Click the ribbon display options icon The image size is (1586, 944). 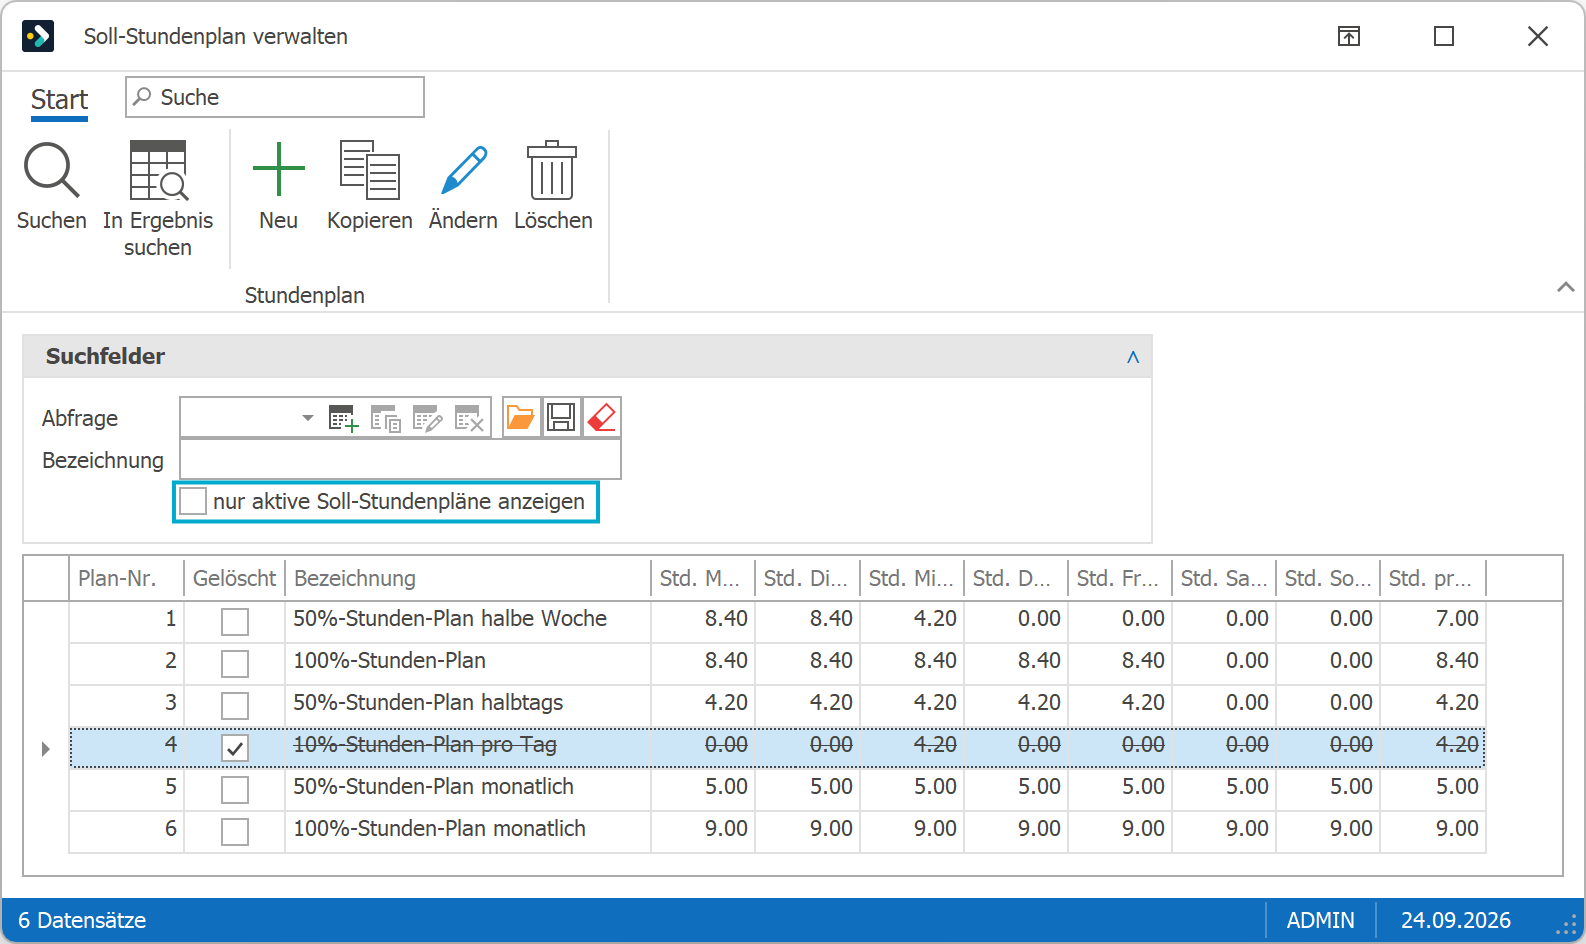coord(1349,37)
